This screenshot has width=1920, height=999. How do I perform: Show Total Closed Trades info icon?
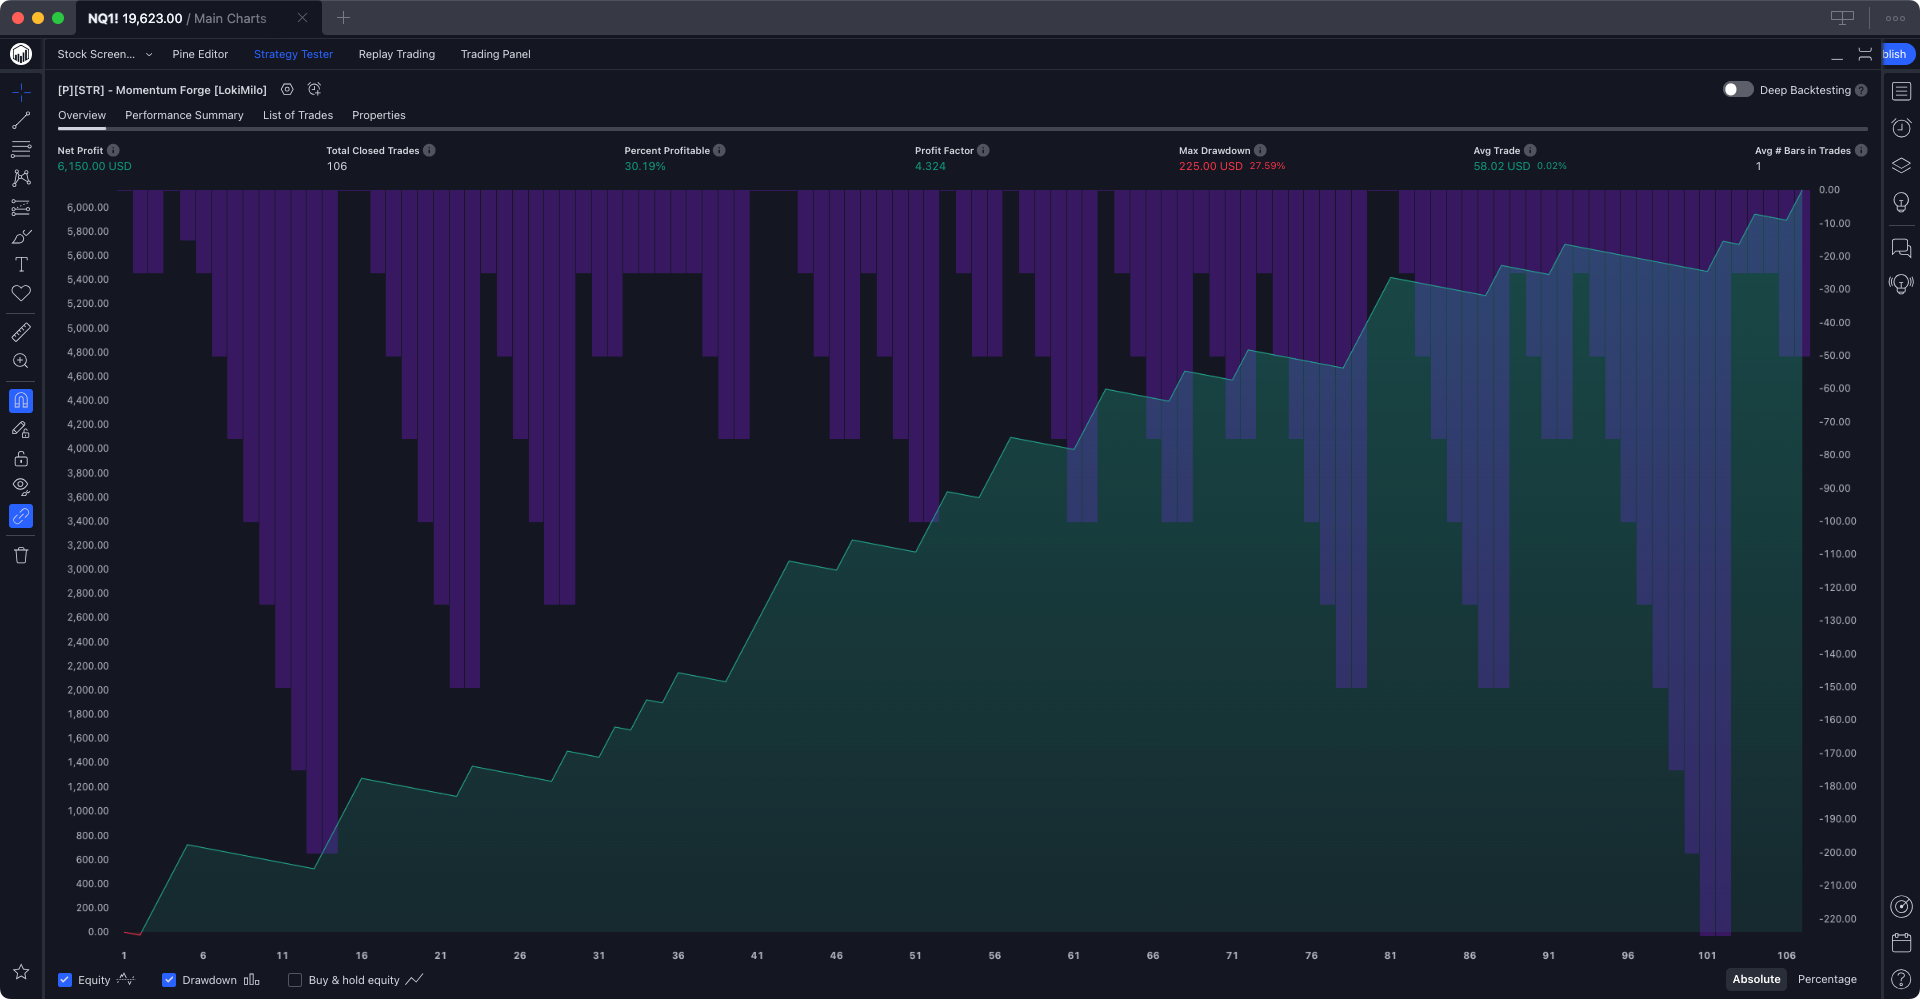[429, 150]
